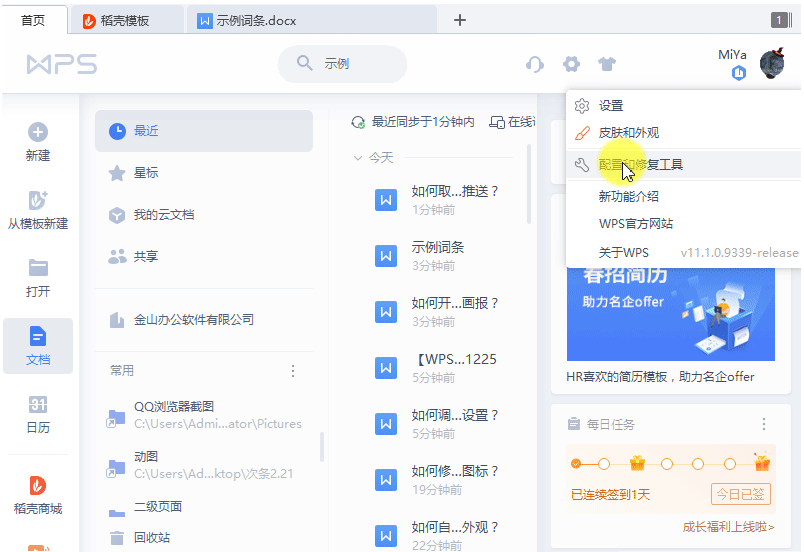
Task: Click the trash icon beside 回收站
Action: tap(117, 538)
